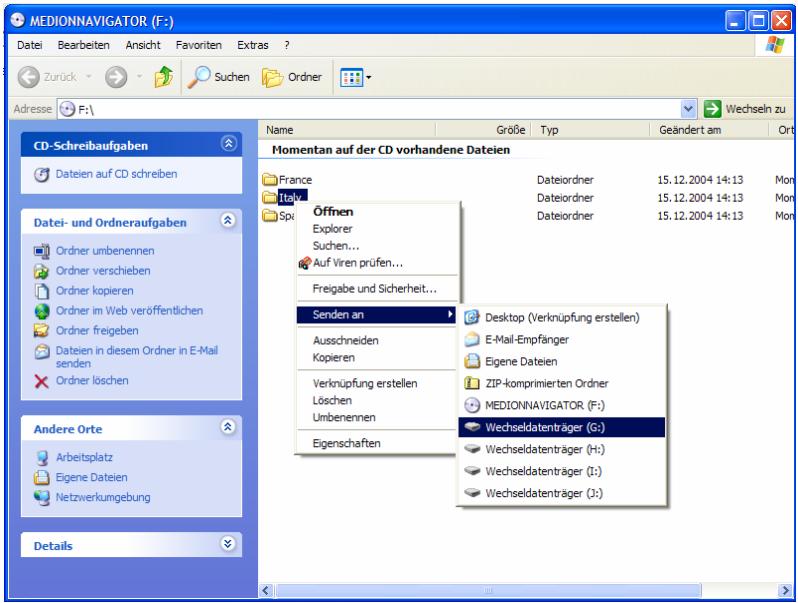The height and width of the screenshot is (603, 798).
Task: Send to ZIP-komprimierten Ordner icon
Action: point(472,383)
